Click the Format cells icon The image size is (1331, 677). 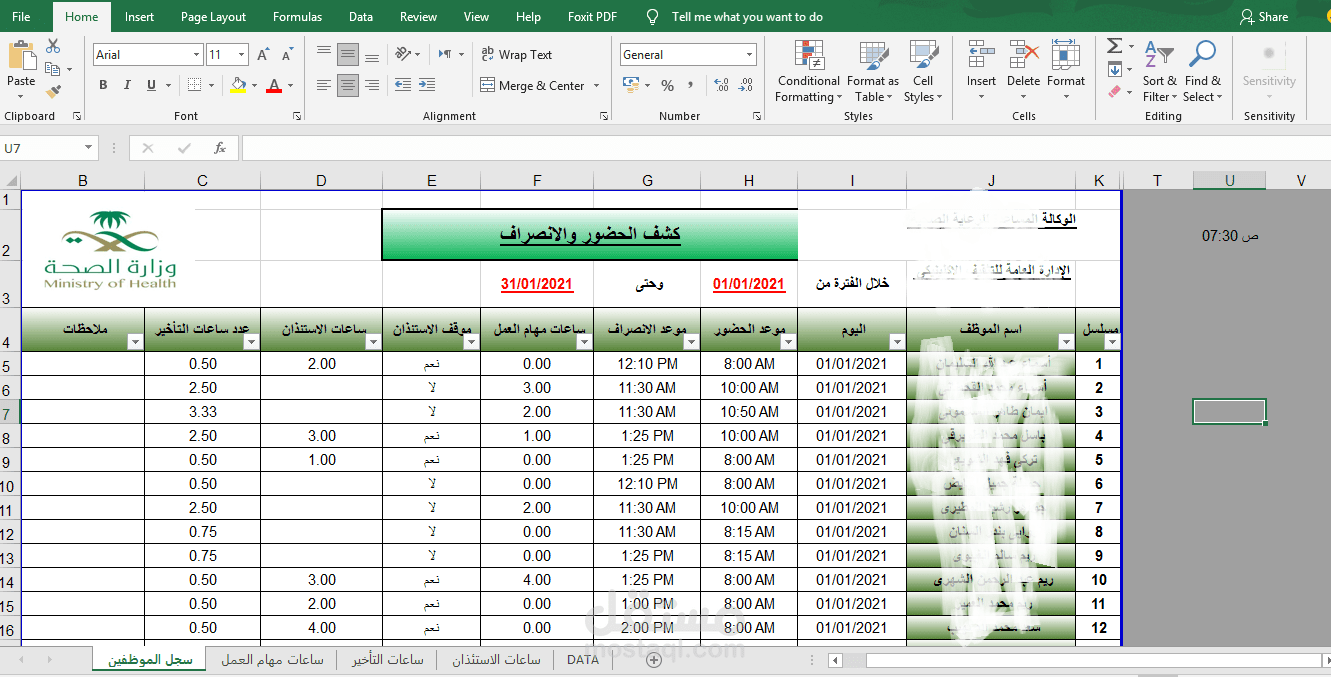[x=1066, y=55]
